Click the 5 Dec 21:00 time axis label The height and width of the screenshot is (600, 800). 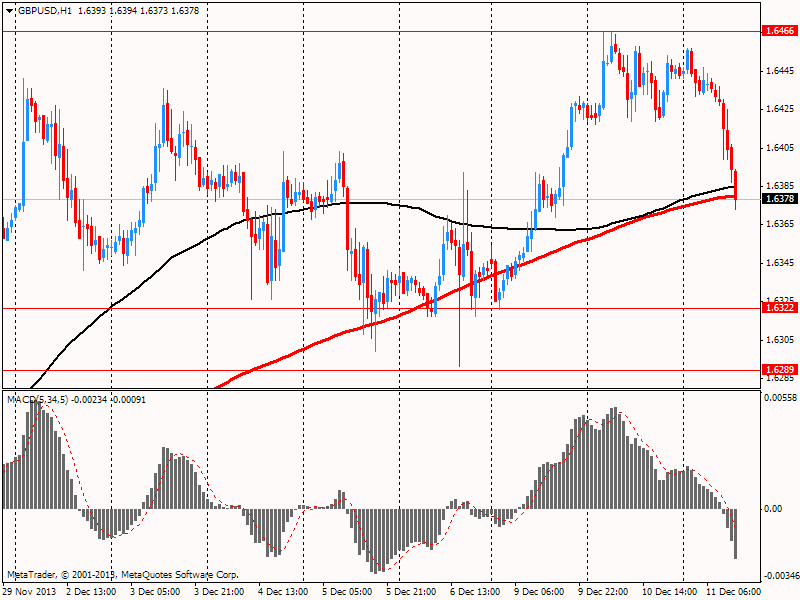pyautogui.click(x=411, y=592)
